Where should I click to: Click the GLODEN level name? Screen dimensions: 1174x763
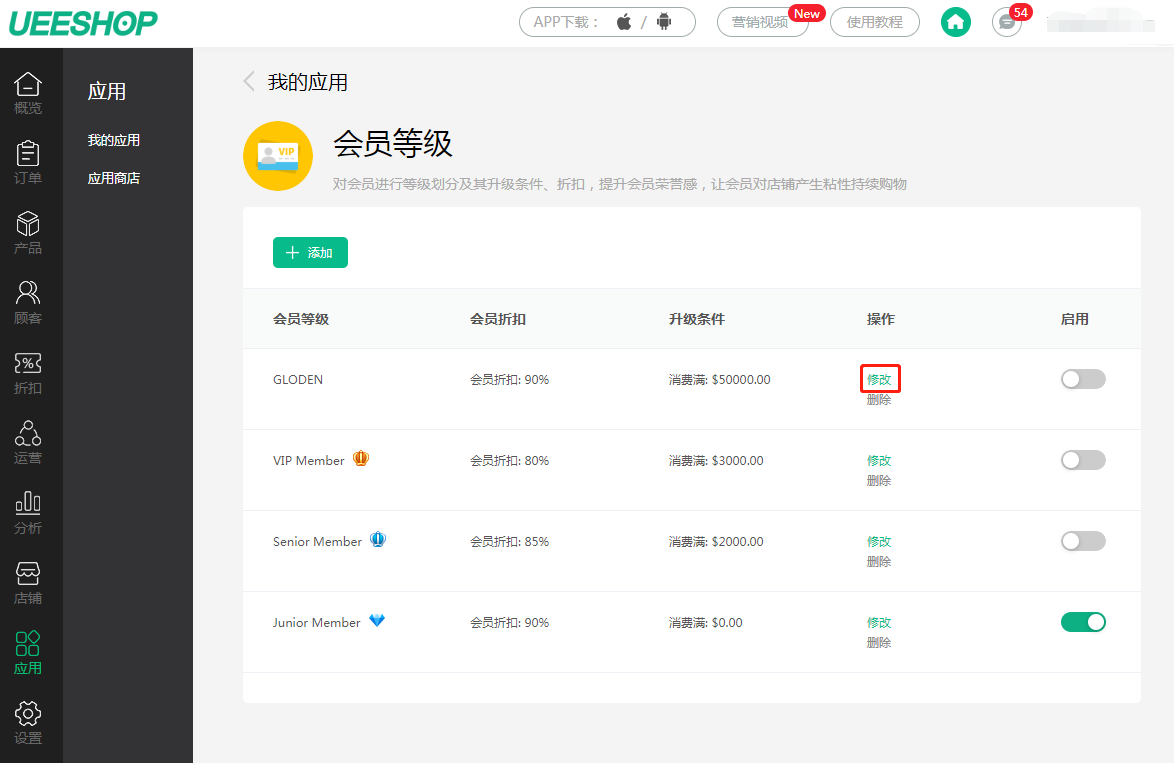click(x=298, y=380)
